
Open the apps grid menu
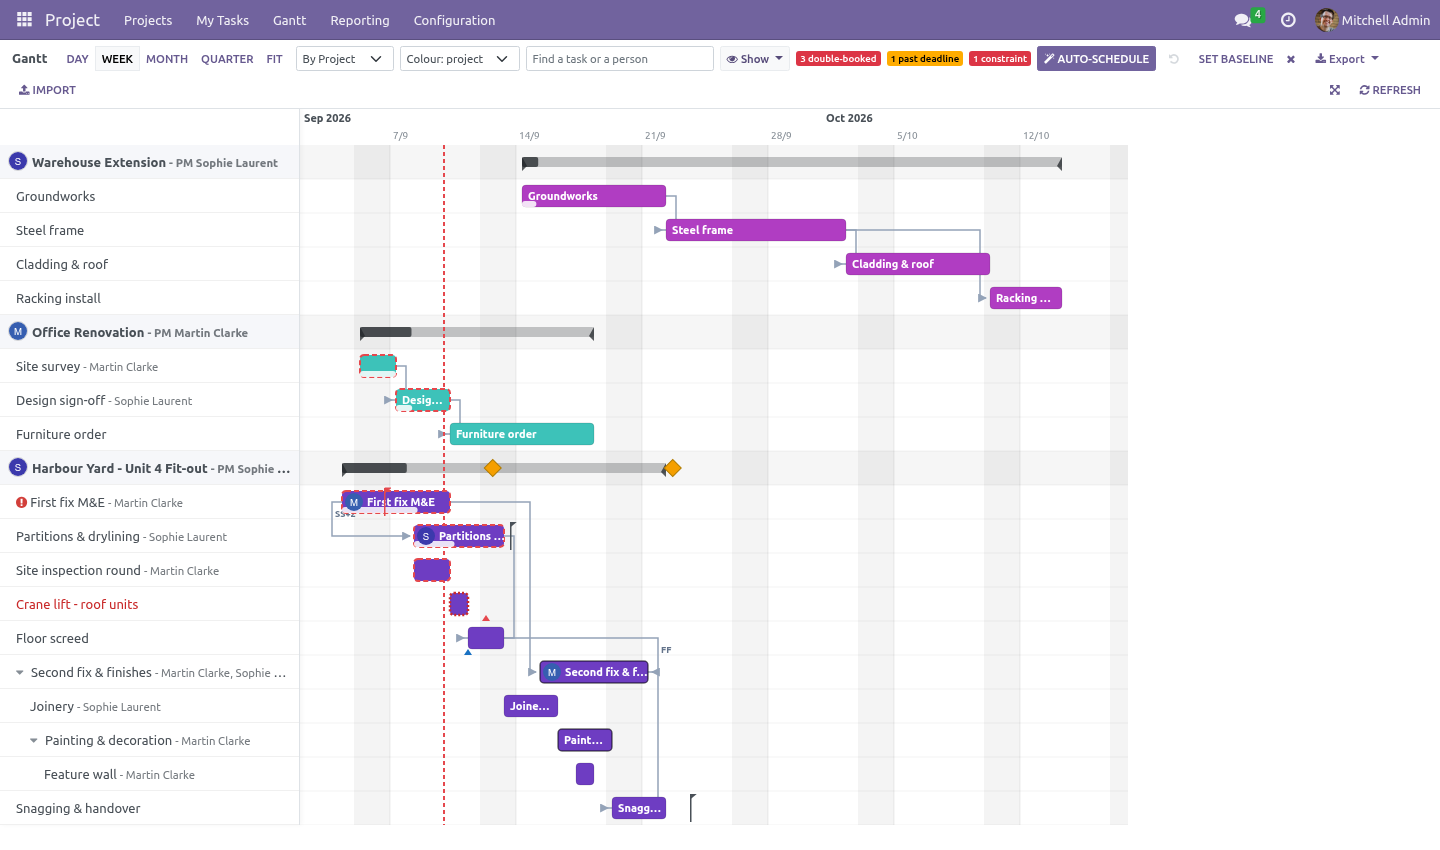point(24,20)
